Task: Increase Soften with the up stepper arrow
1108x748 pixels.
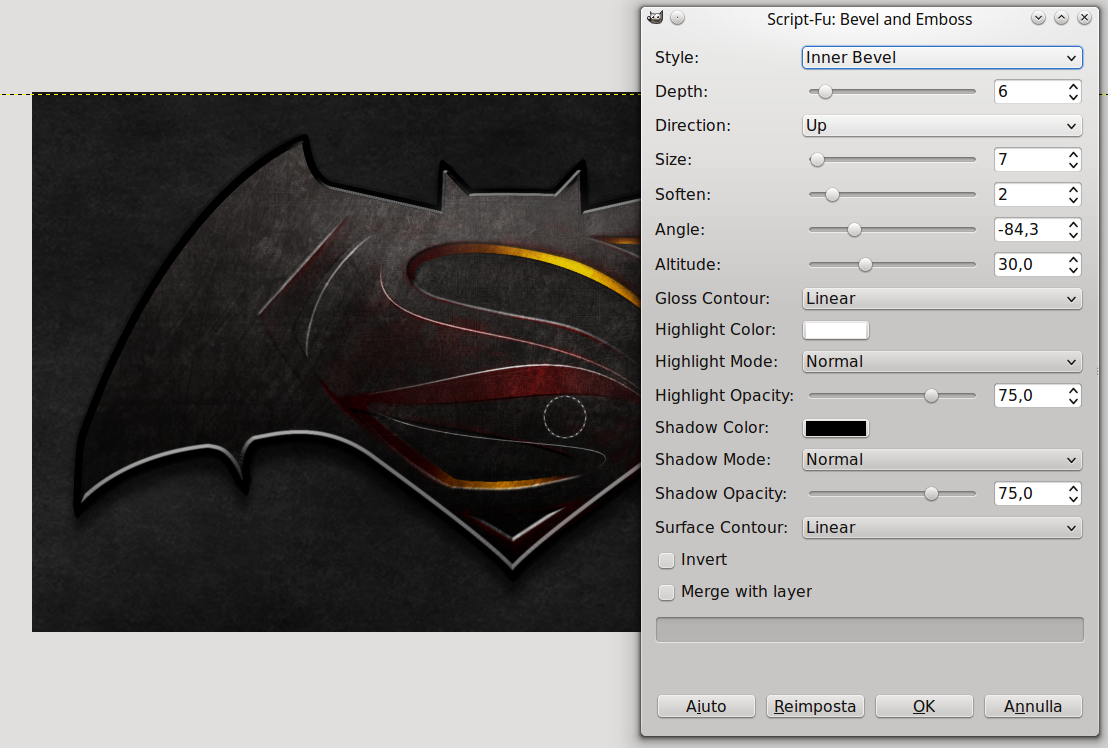Action: (1074, 189)
